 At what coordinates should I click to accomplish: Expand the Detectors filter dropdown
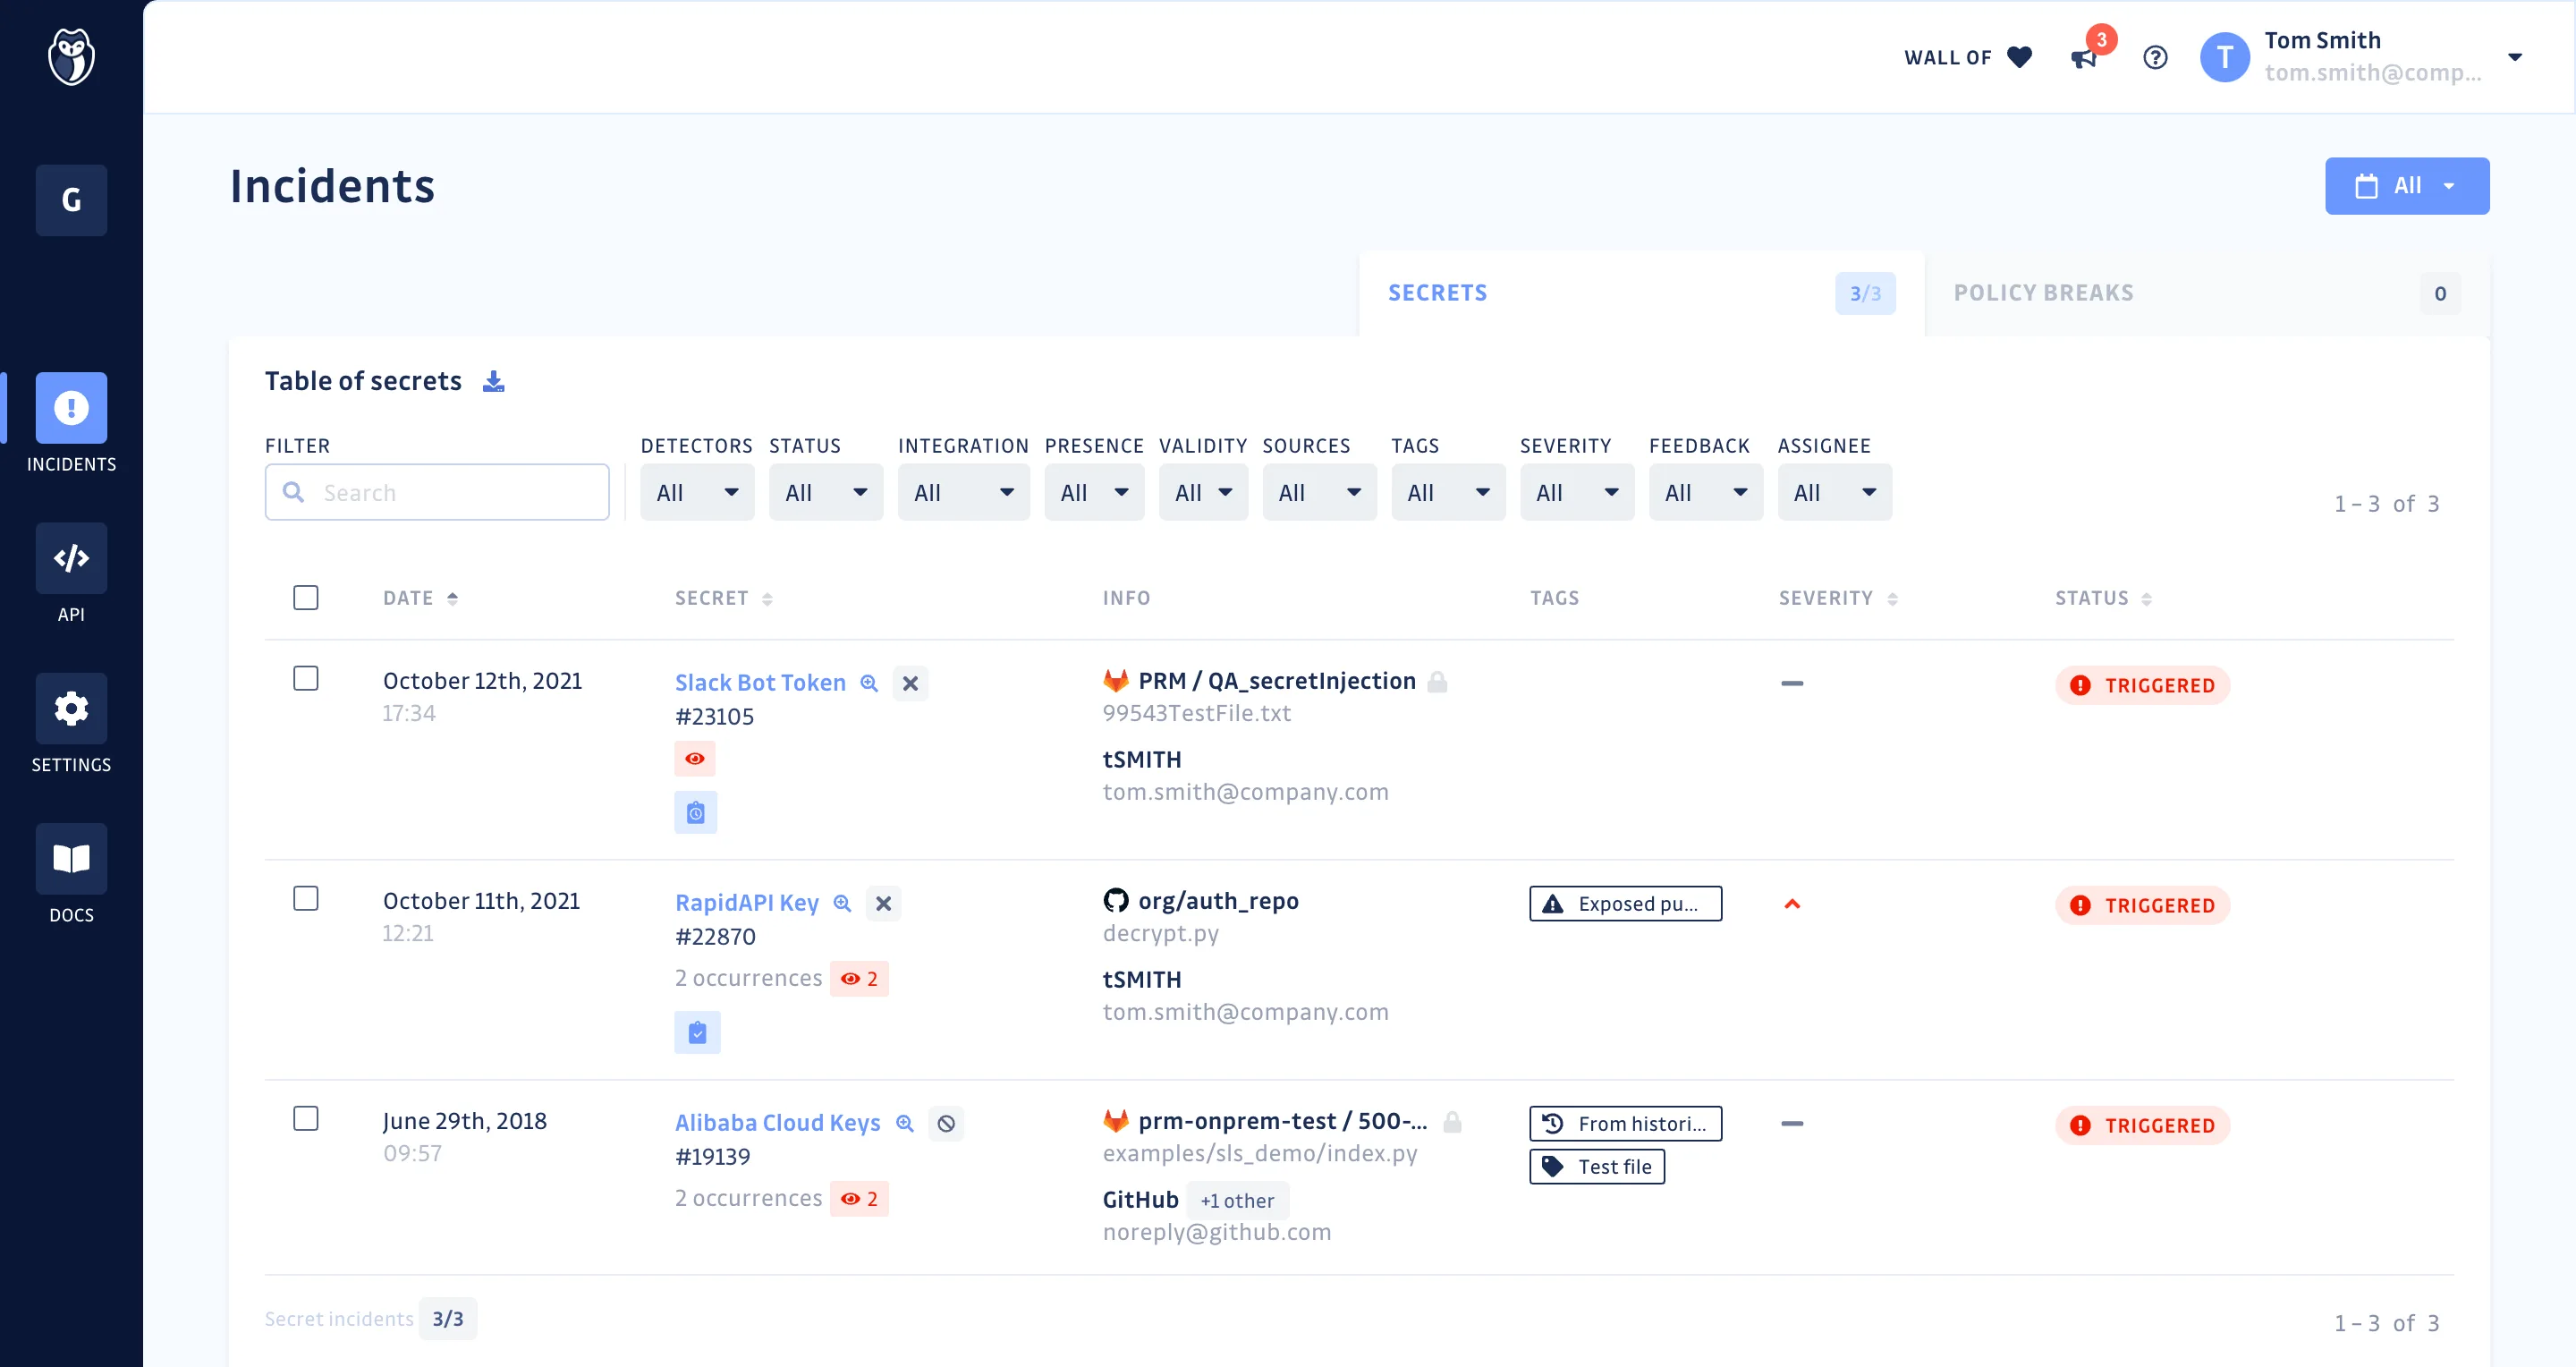[697, 492]
